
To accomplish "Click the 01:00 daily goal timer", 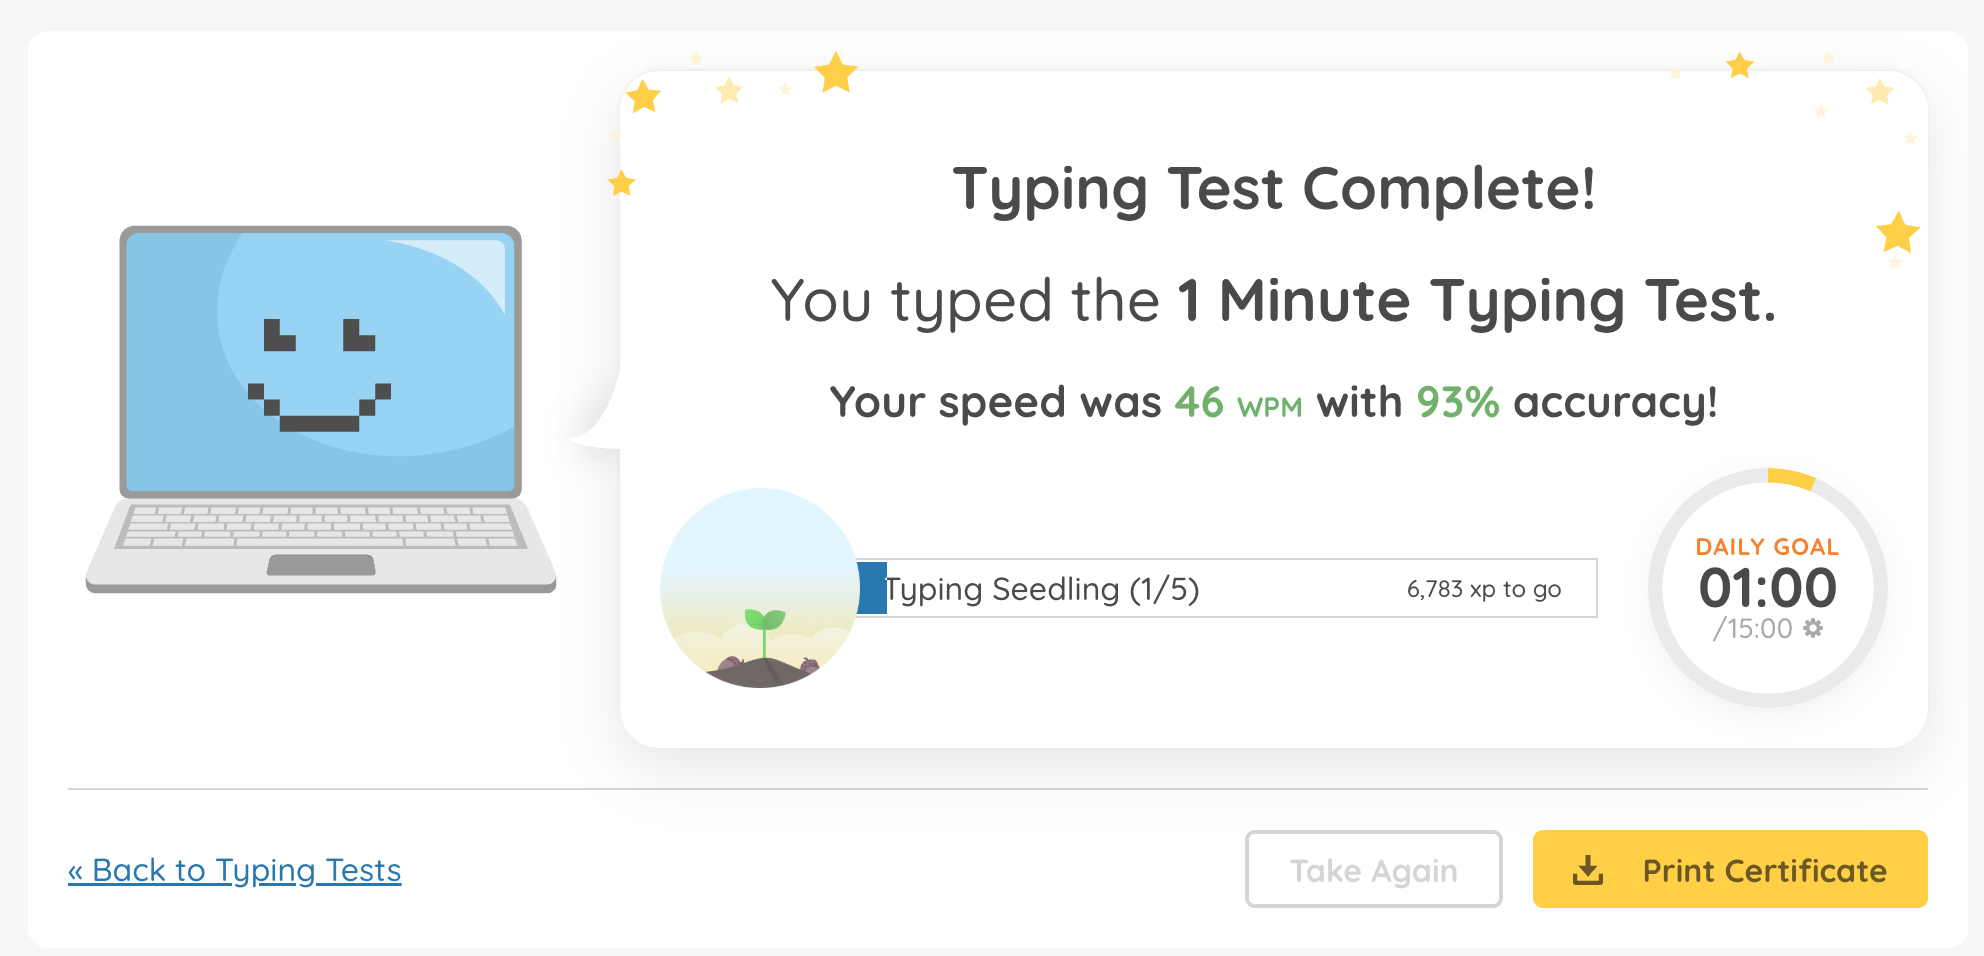I will 1767,587.
